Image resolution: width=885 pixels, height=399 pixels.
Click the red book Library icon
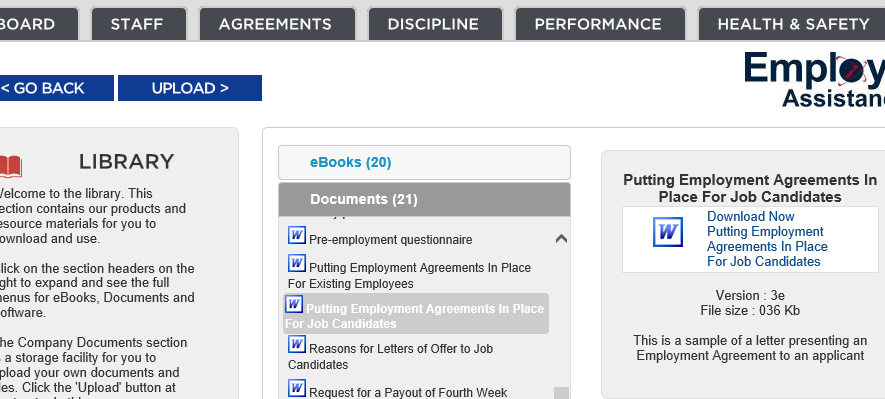click(11, 166)
